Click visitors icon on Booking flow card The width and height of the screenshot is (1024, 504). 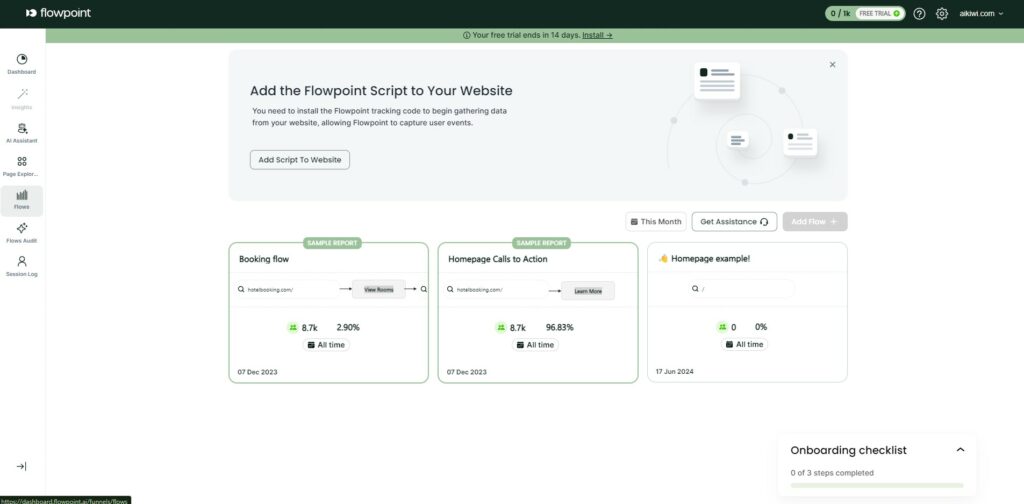click(293, 328)
